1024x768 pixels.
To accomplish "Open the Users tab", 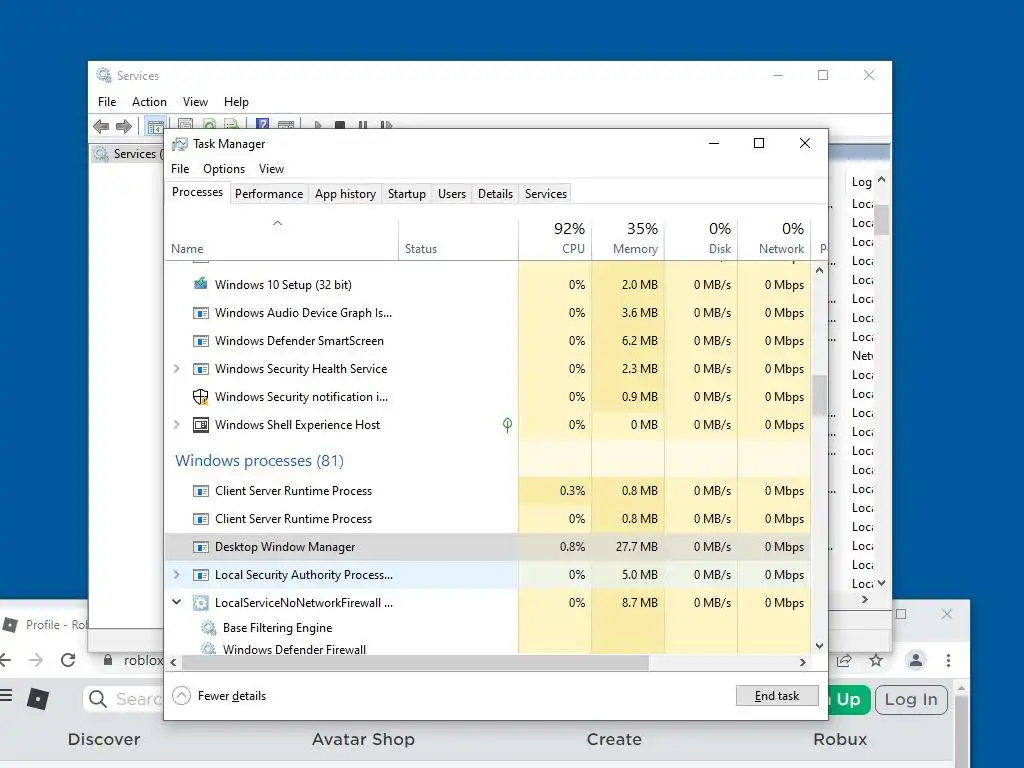I will pos(452,194).
